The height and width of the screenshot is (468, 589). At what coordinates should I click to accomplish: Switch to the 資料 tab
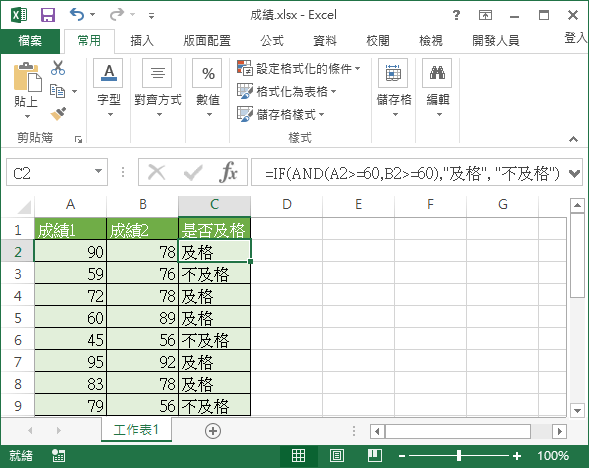(x=325, y=41)
